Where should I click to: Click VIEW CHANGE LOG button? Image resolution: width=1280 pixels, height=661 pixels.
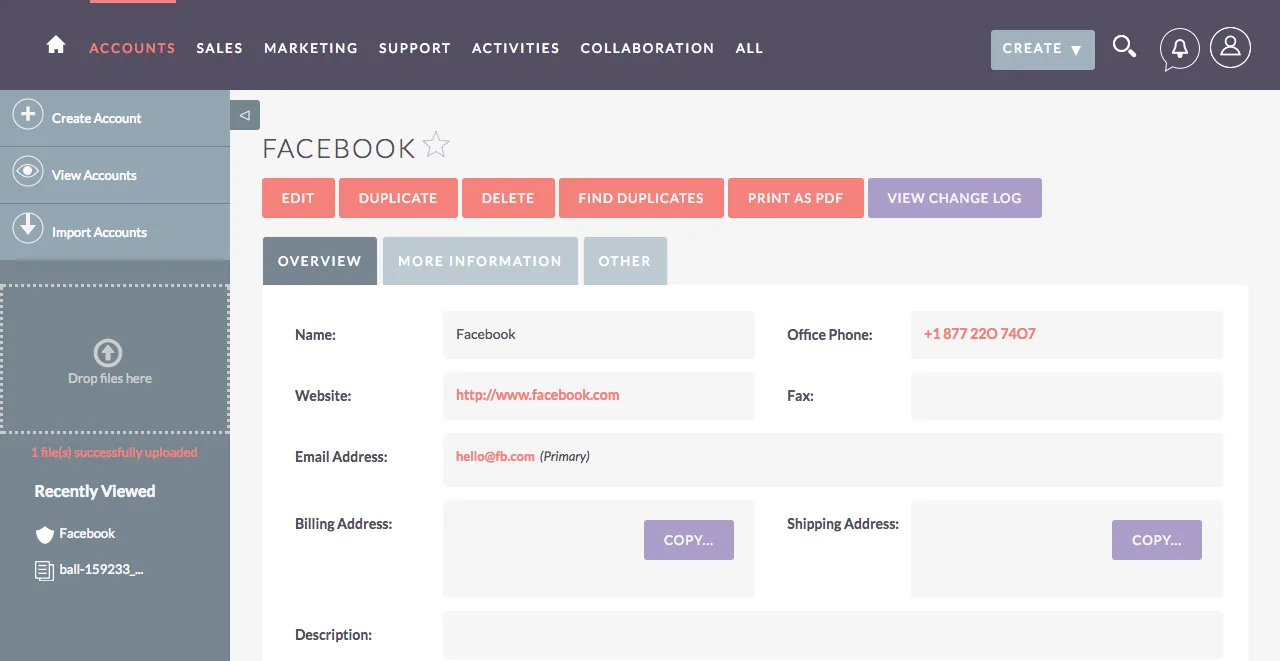pyautogui.click(x=954, y=198)
